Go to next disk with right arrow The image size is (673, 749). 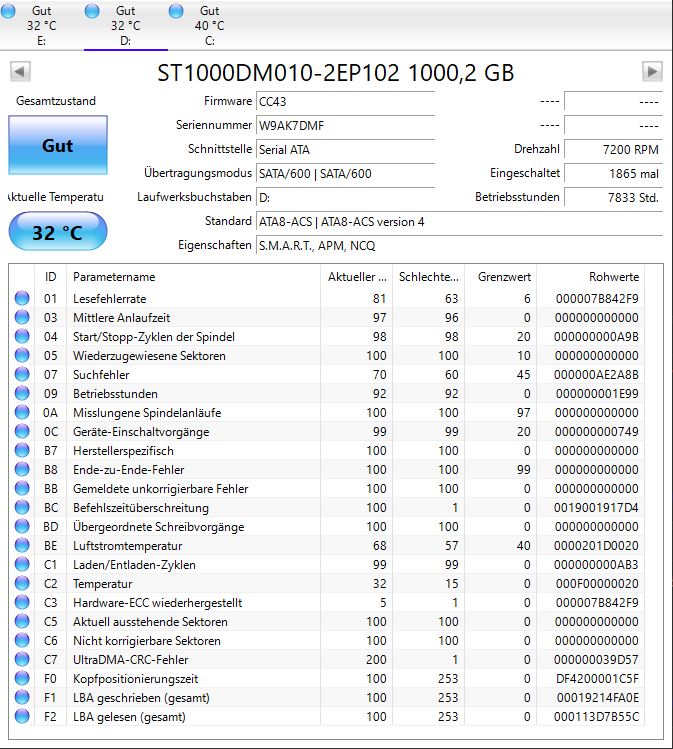(x=652, y=72)
